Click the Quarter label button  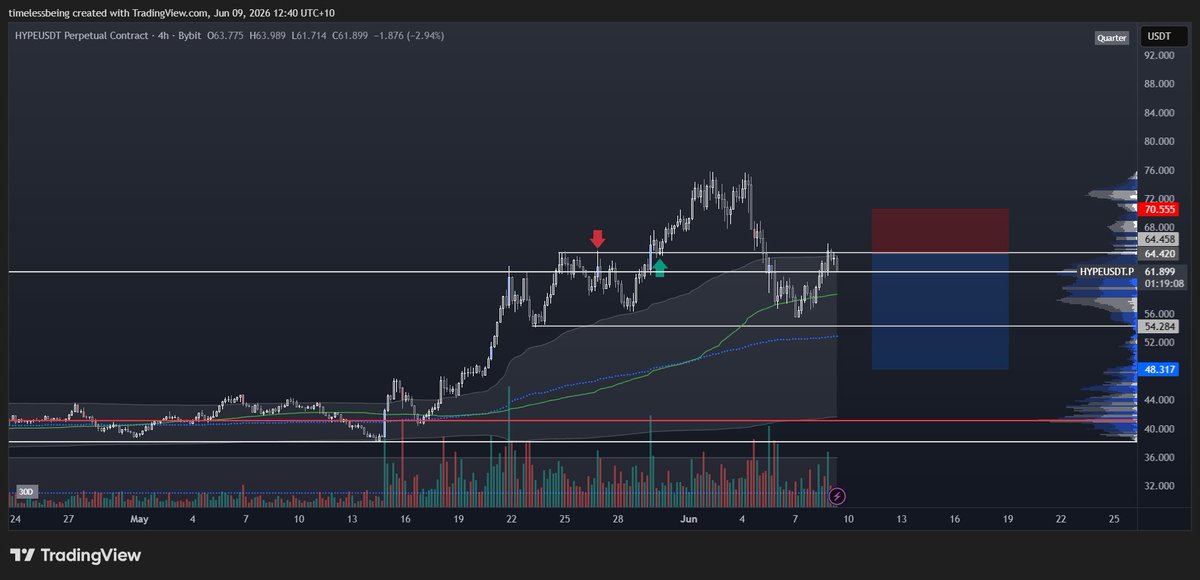[x=1112, y=38]
